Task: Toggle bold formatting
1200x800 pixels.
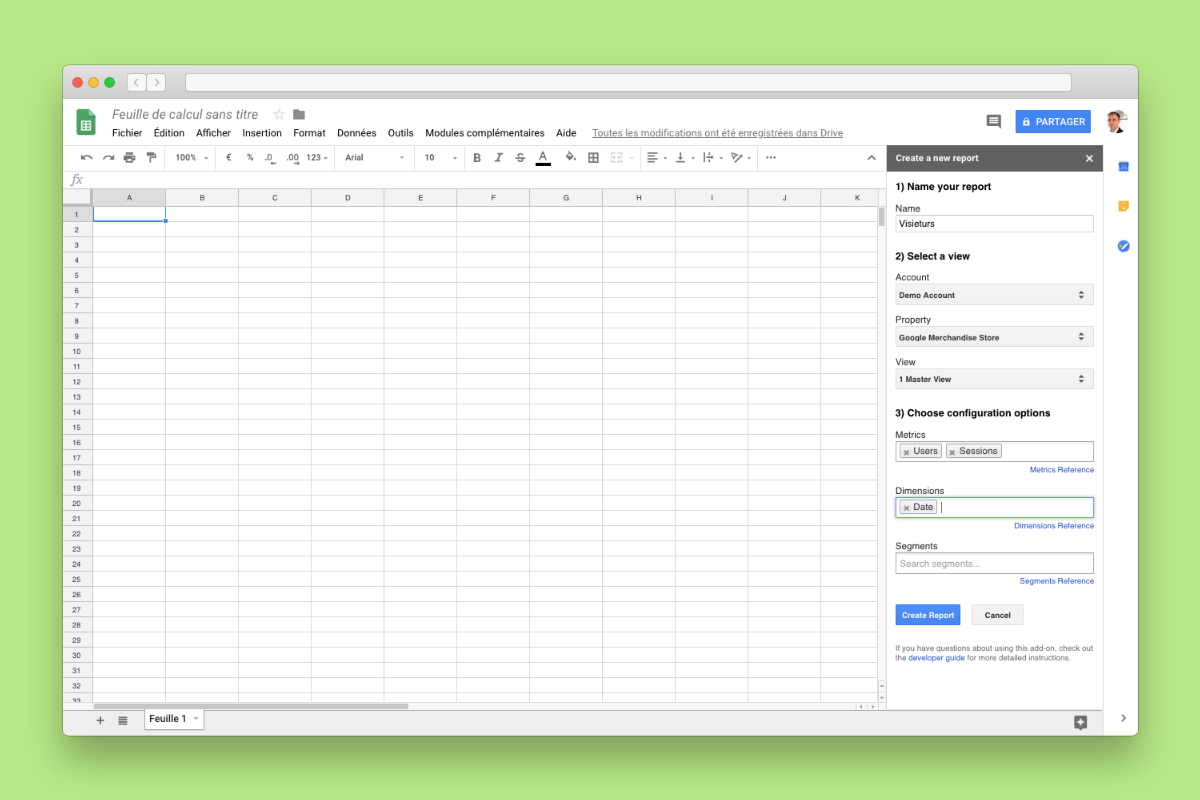Action: coord(477,157)
